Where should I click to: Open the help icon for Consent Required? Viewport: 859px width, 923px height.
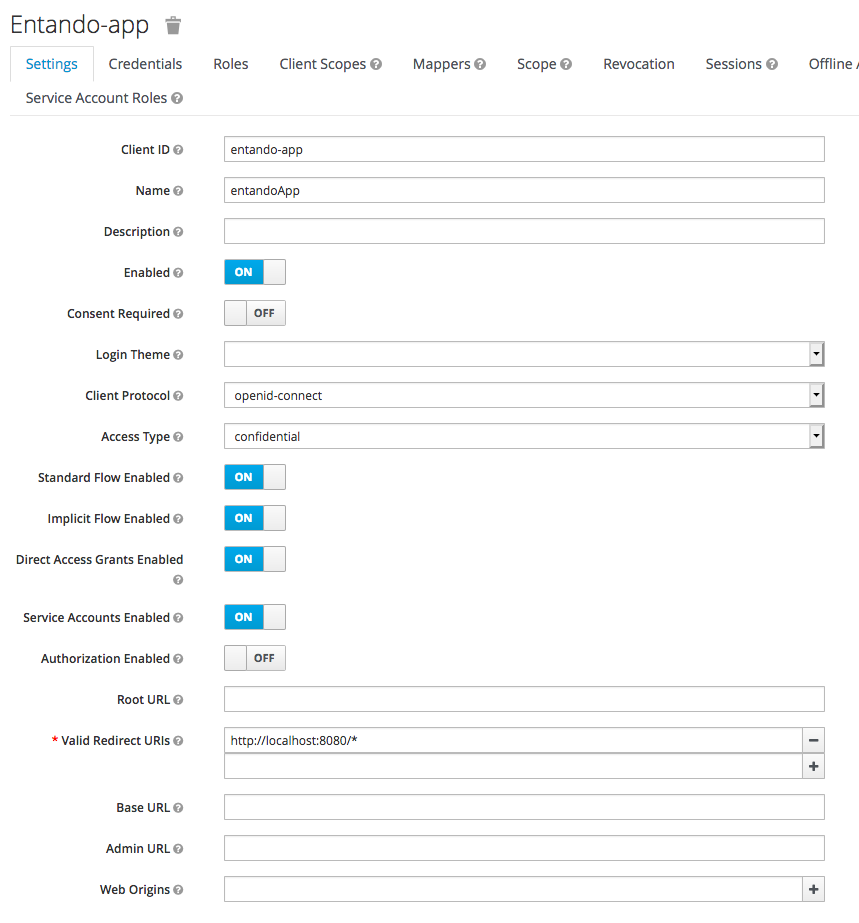pyautogui.click(x=178, y=314)
